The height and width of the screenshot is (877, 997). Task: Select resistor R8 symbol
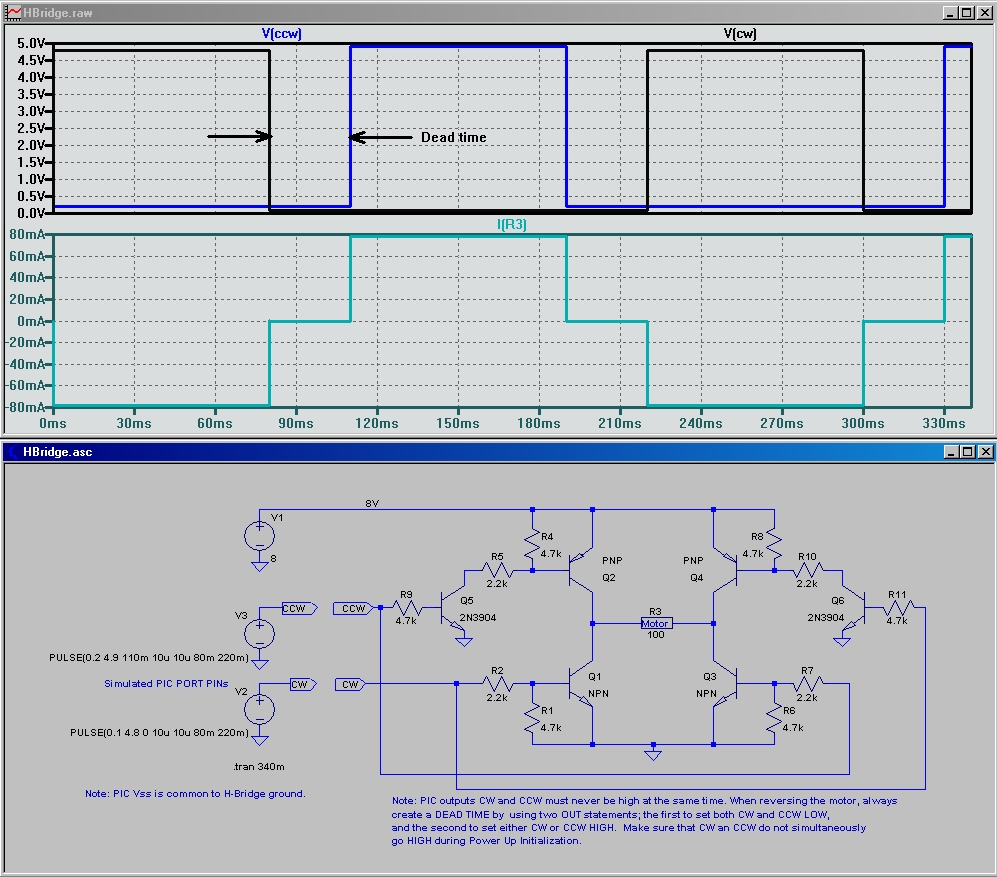[774, 542]
